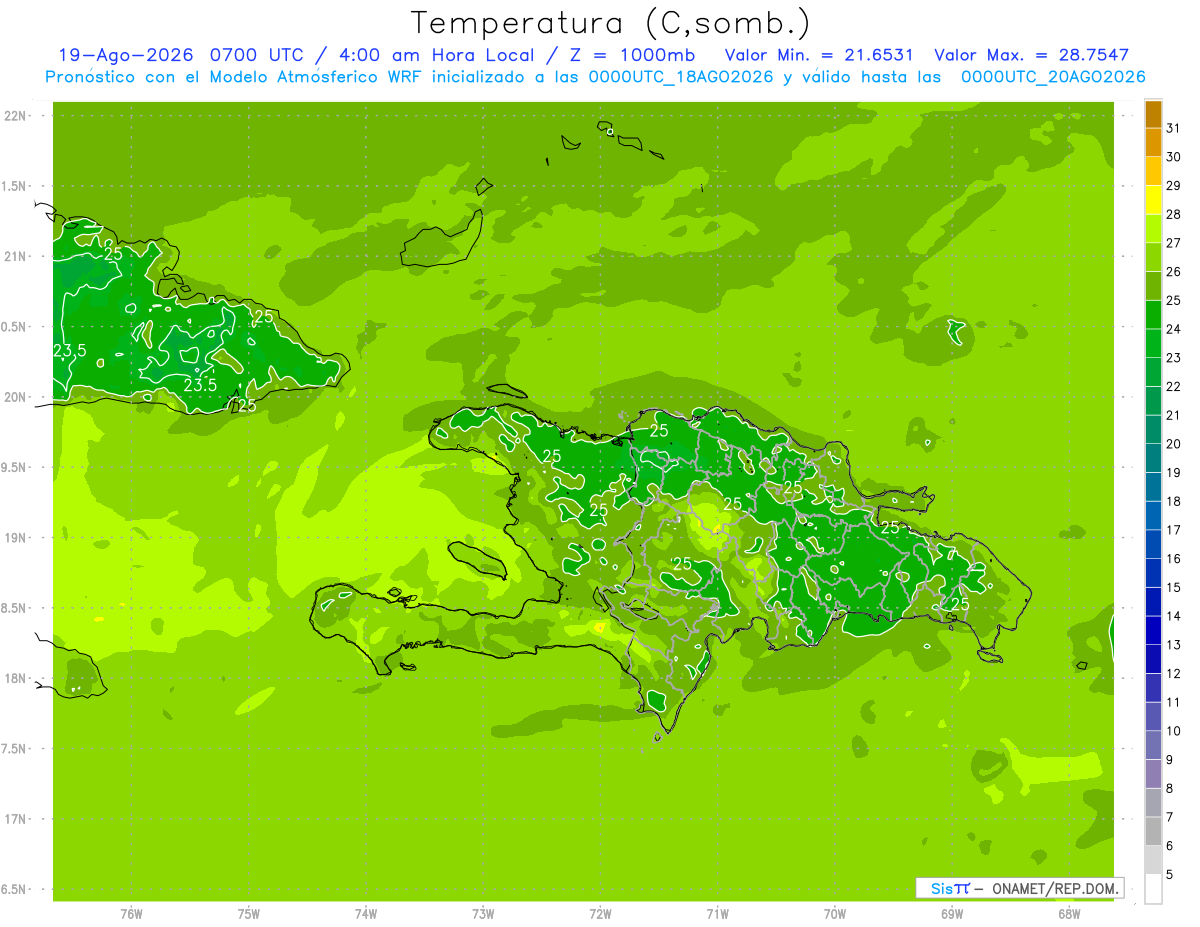Click the '18' color scale label
The height and width of the screenshot is (927, 1200).
point(1174,501)
